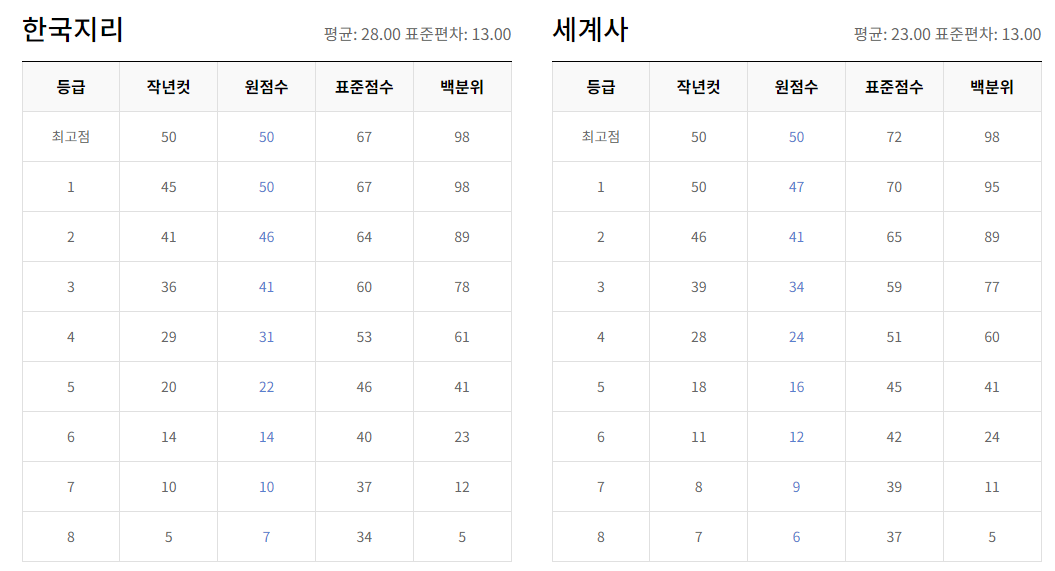Click 표준점수 column header in 세계사 table
The image size is (1055, 571).
point(894,87)
